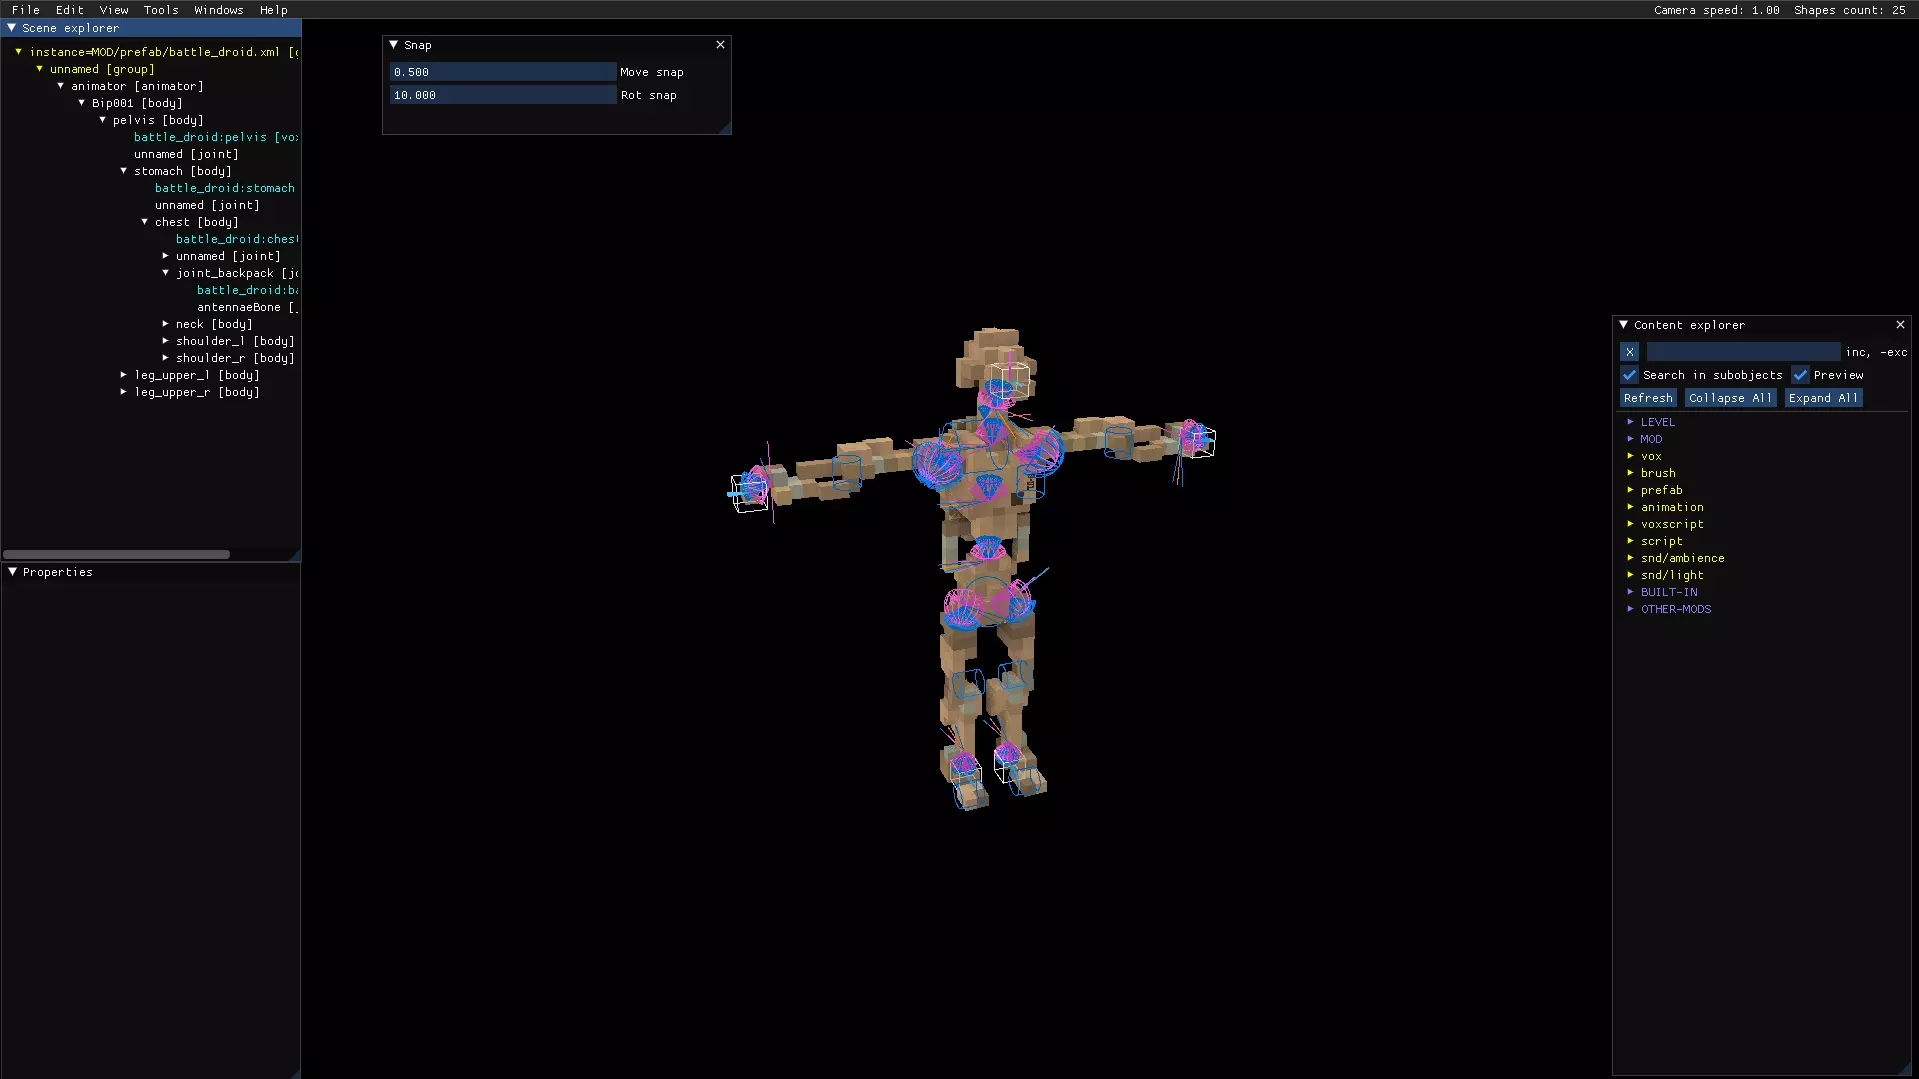Click the Content explorer search field

(1743, 352)
